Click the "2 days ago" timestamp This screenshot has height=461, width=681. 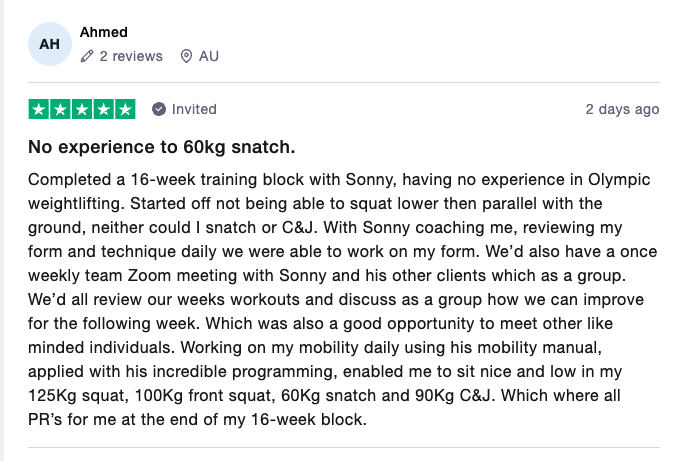coord(622,109)
